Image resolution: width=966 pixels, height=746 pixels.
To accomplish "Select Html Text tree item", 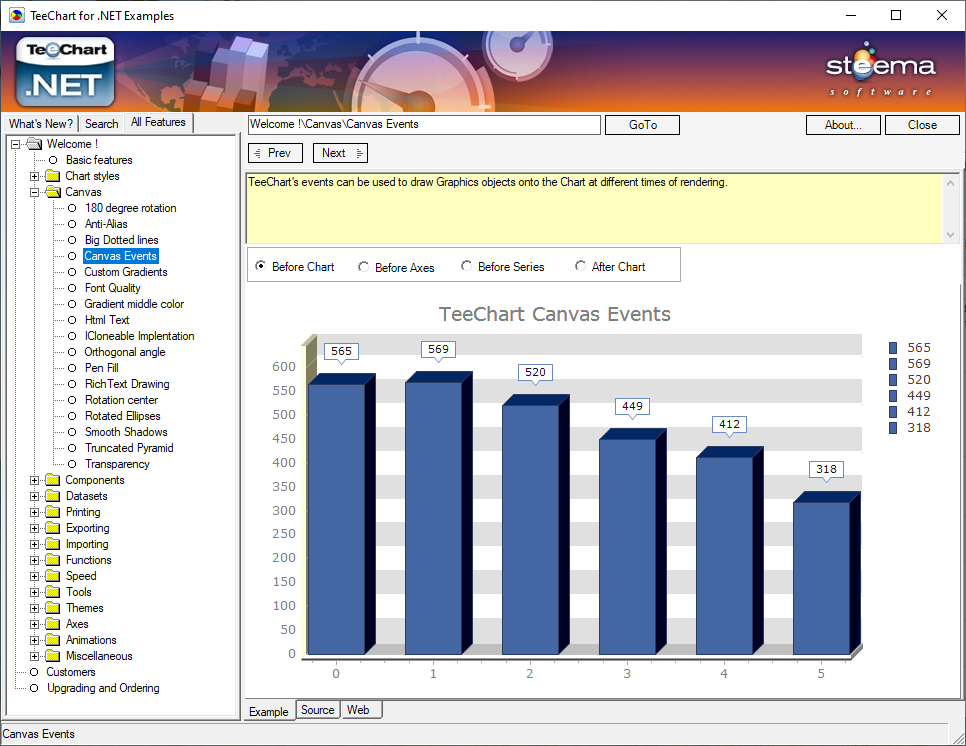I will 107,320.
